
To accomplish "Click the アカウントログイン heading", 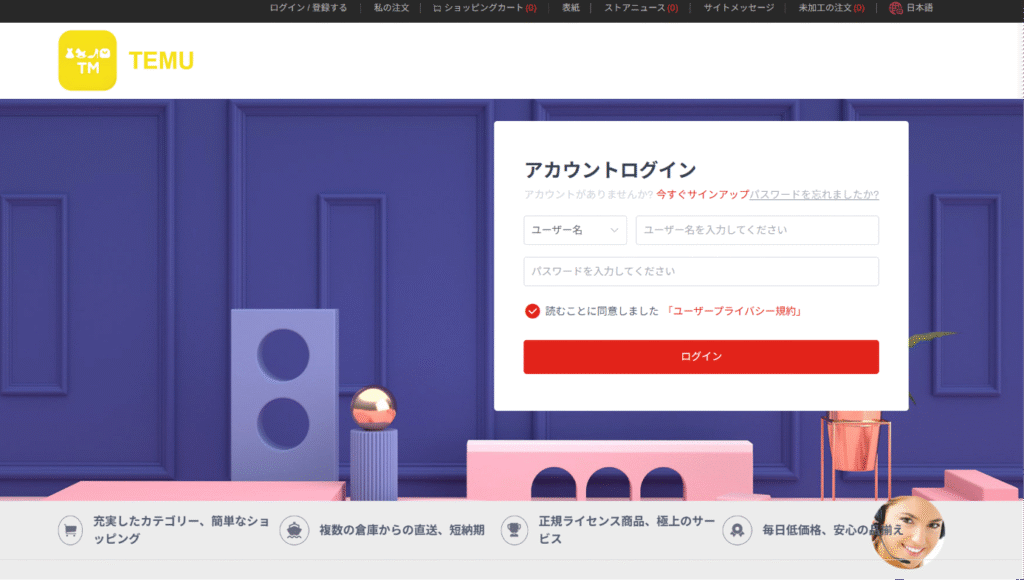I will pos(610,170).
